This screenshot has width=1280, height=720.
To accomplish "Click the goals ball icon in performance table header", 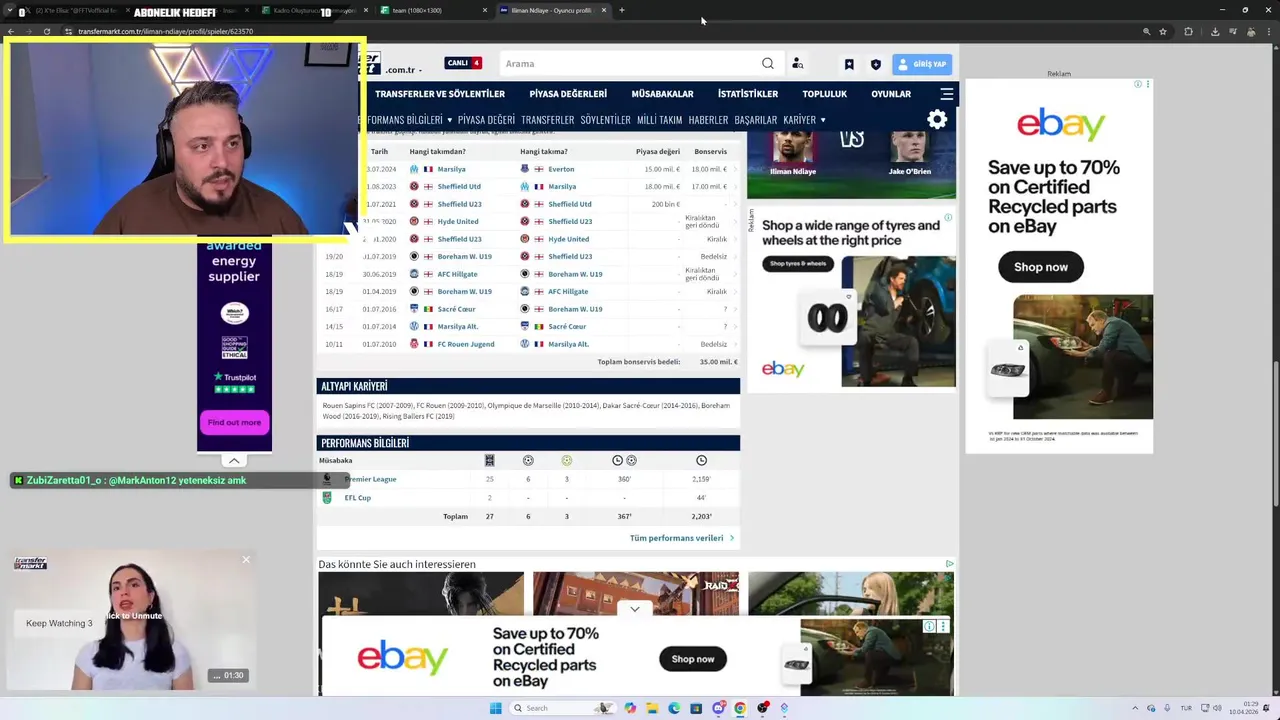I will point(528,460).
